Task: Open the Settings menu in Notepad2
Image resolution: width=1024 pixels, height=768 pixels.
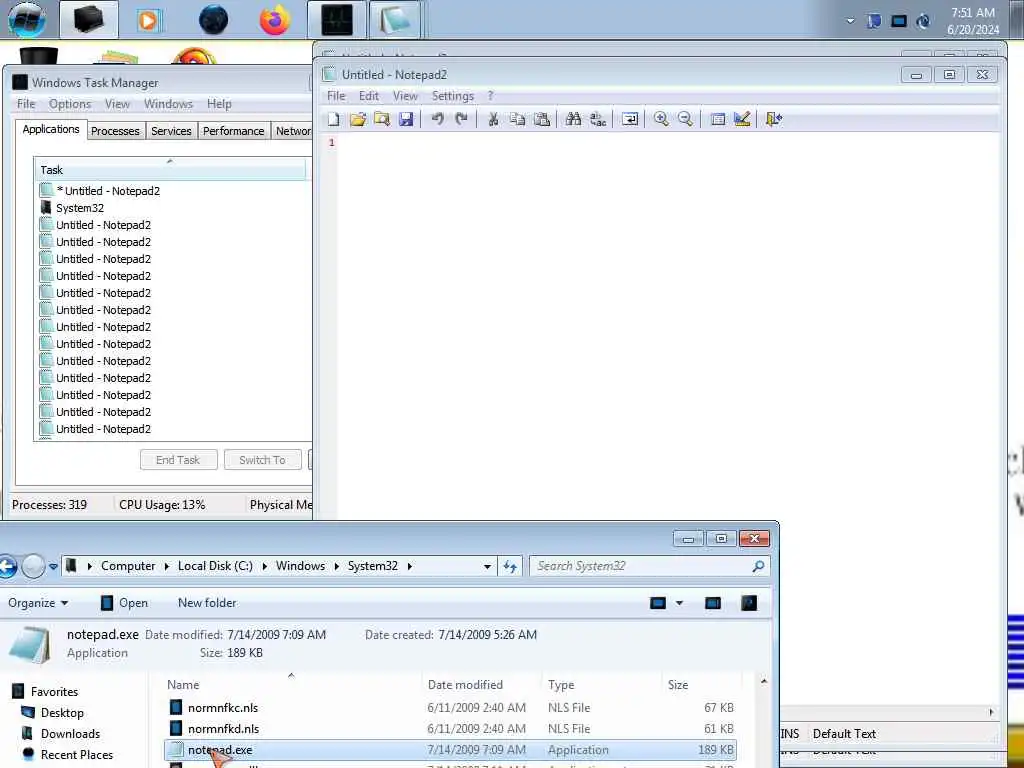Action: pyautogui.click(x=453, y=96)
